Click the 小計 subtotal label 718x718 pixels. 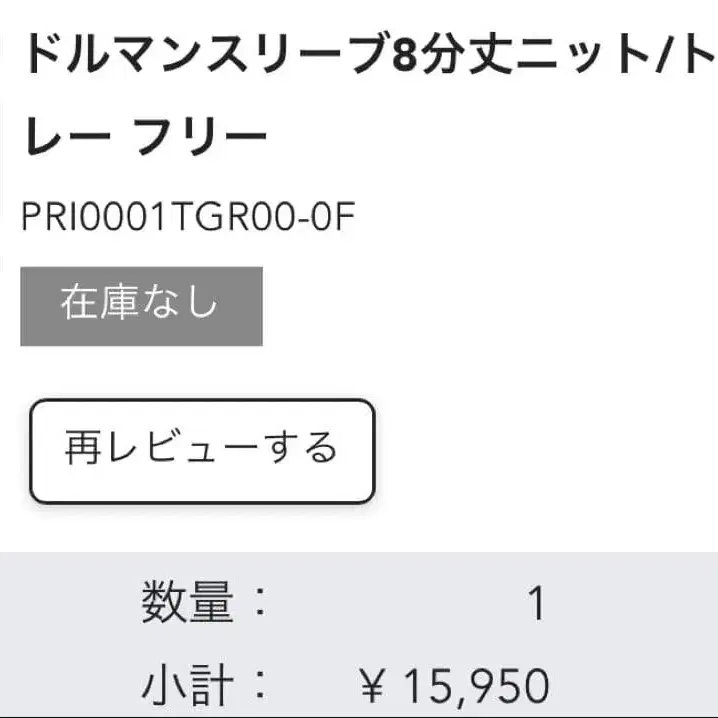click(187, 687)
